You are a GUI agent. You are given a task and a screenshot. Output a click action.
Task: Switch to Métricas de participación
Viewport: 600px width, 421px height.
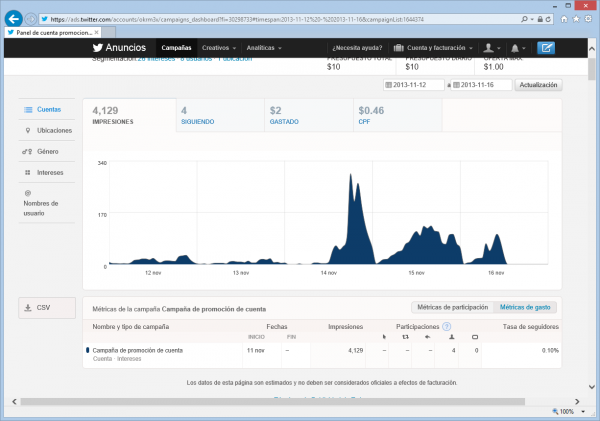453,307
